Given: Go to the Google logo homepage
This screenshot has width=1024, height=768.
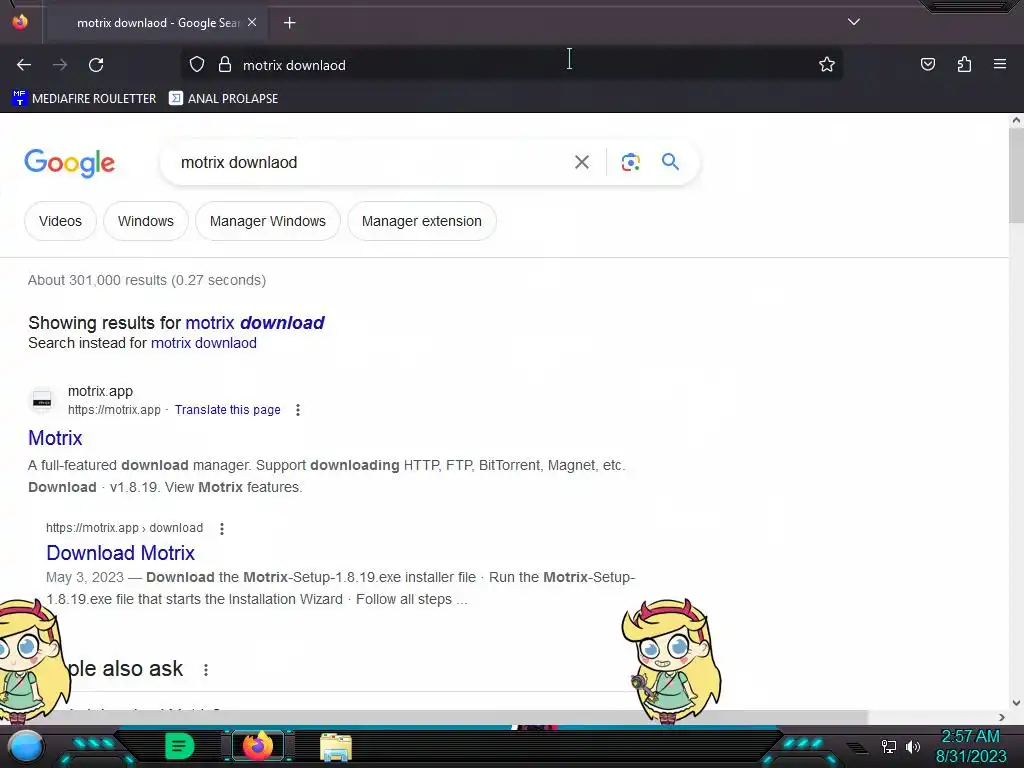Looking at the screenshot, I should (x=69, y=163).
